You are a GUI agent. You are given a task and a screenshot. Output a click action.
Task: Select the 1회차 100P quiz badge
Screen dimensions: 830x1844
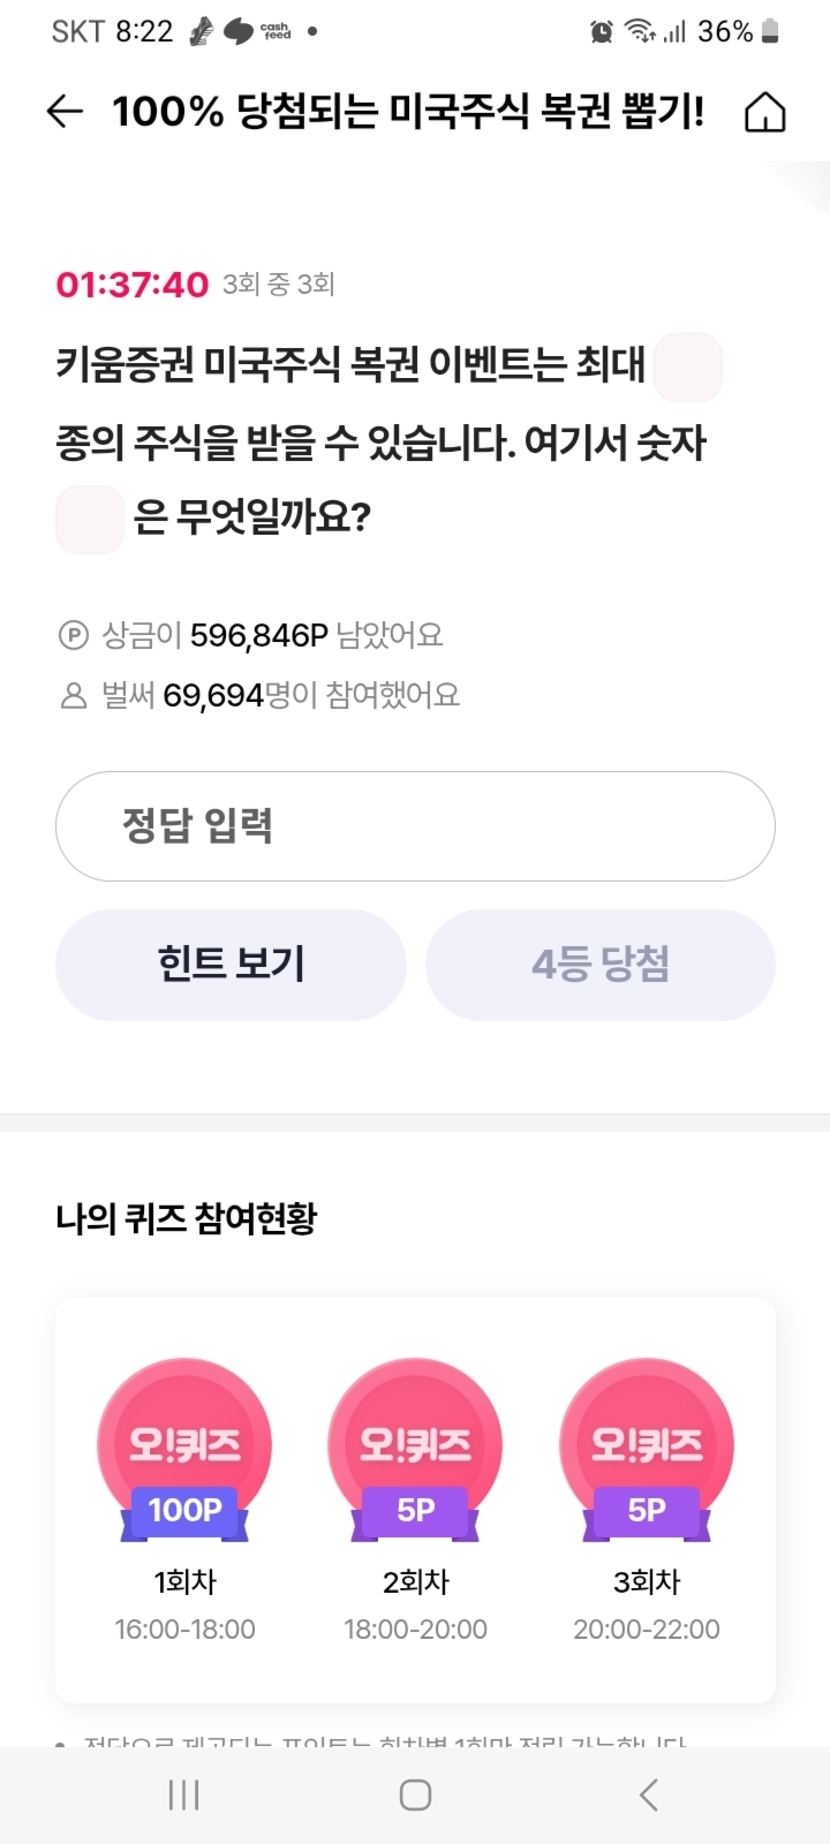[x=185, y=1449]
